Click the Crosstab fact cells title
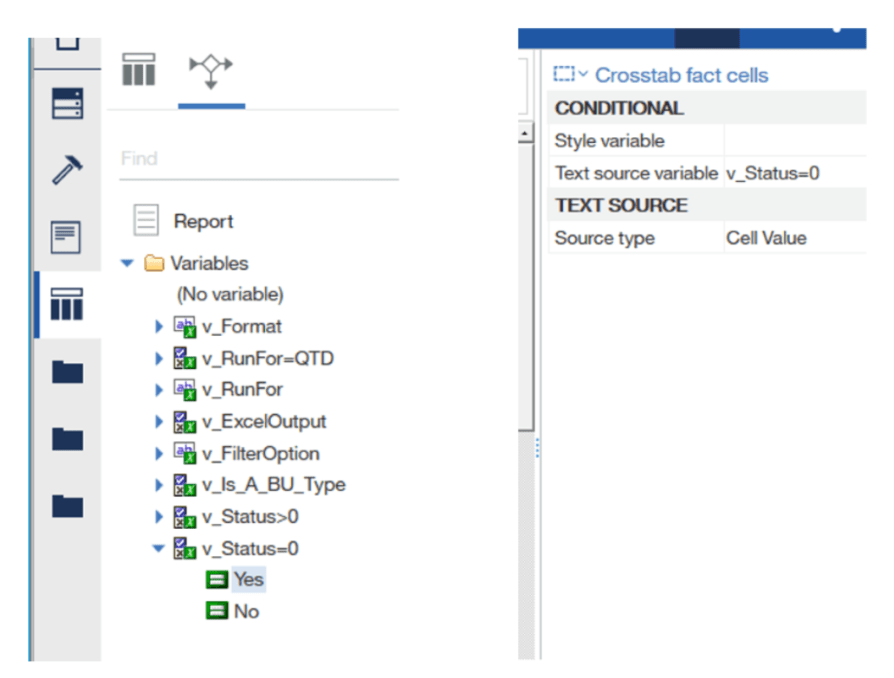Viewport: 894px width, 678px height. 681,75
